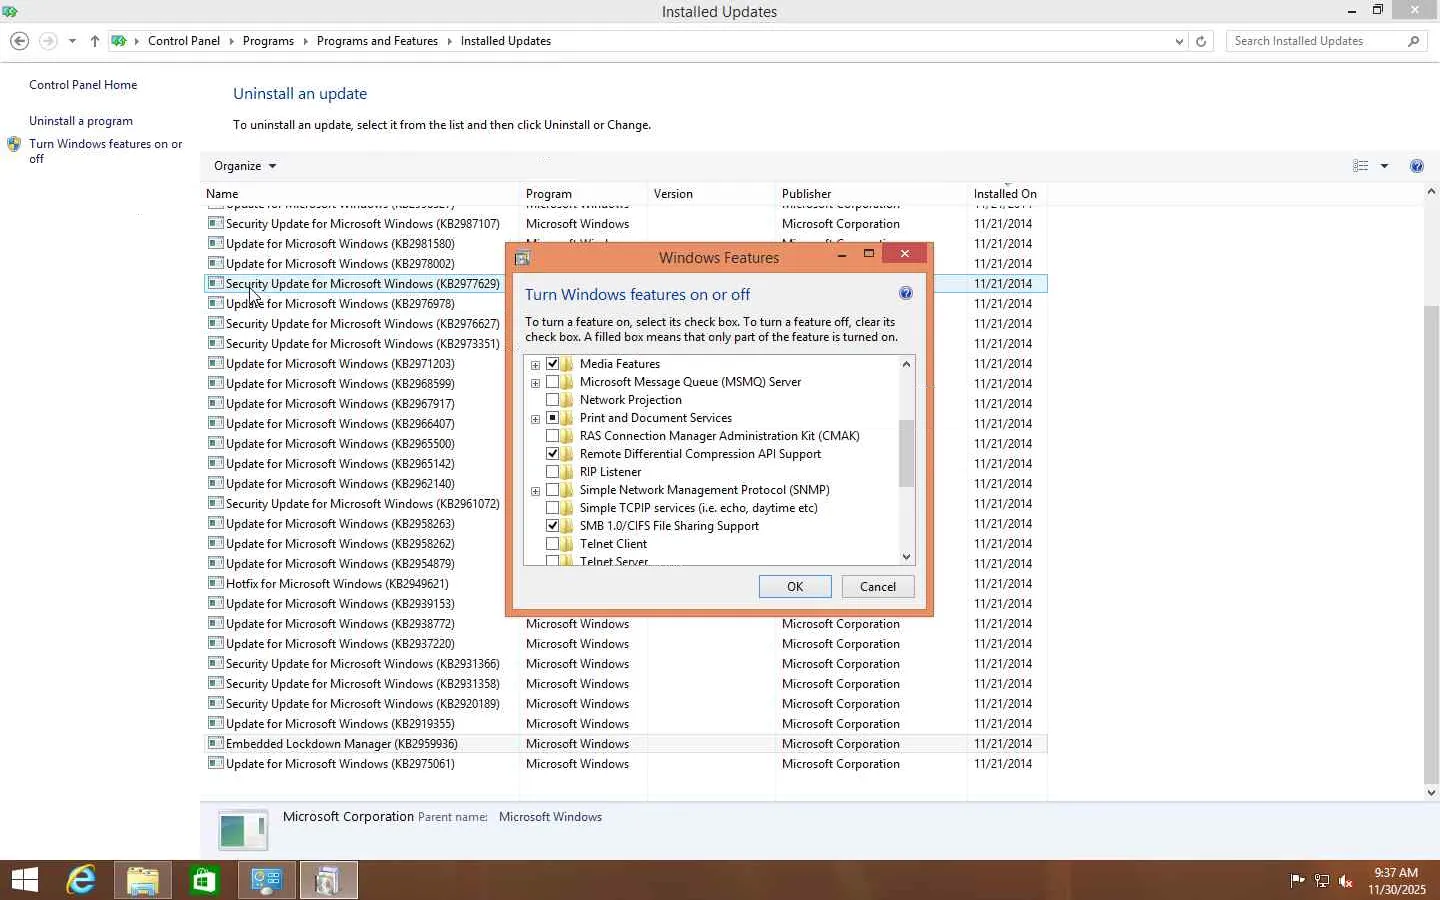This screenshot has width=1440, height=900.
Task: Open the recent locations dropdown arrow
Action: 72,41
